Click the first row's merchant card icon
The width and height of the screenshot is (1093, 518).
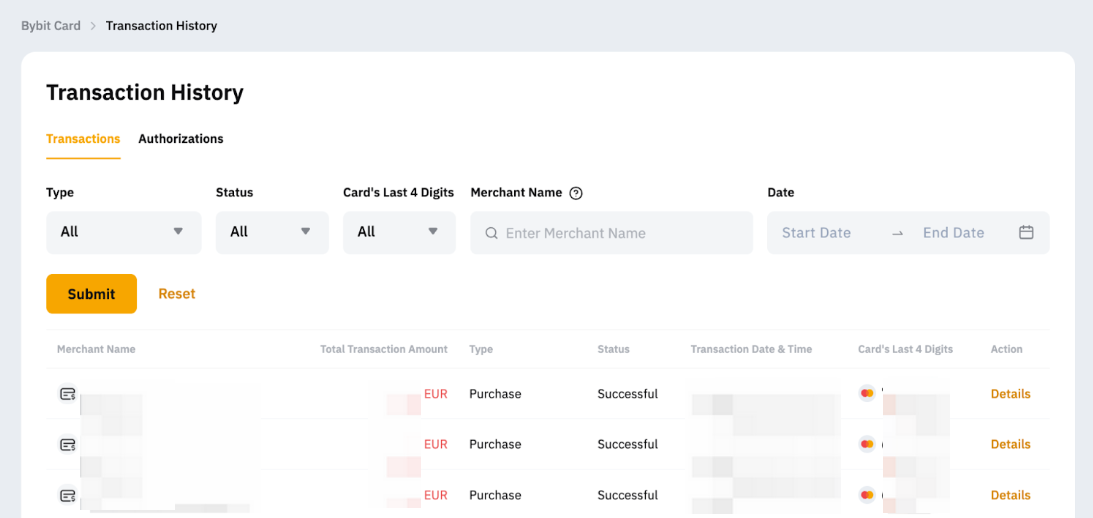coord(67,394)
